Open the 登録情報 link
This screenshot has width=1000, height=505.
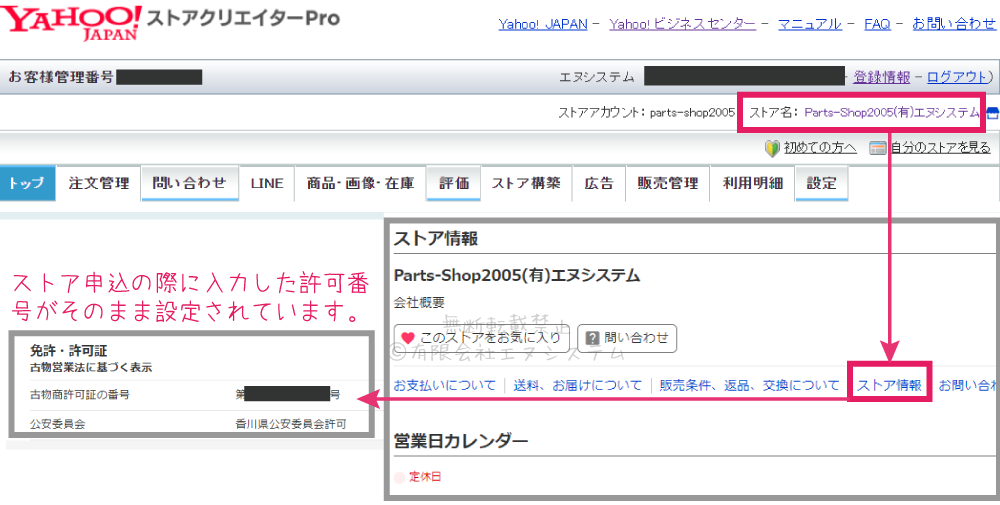[x=882, y=77]
